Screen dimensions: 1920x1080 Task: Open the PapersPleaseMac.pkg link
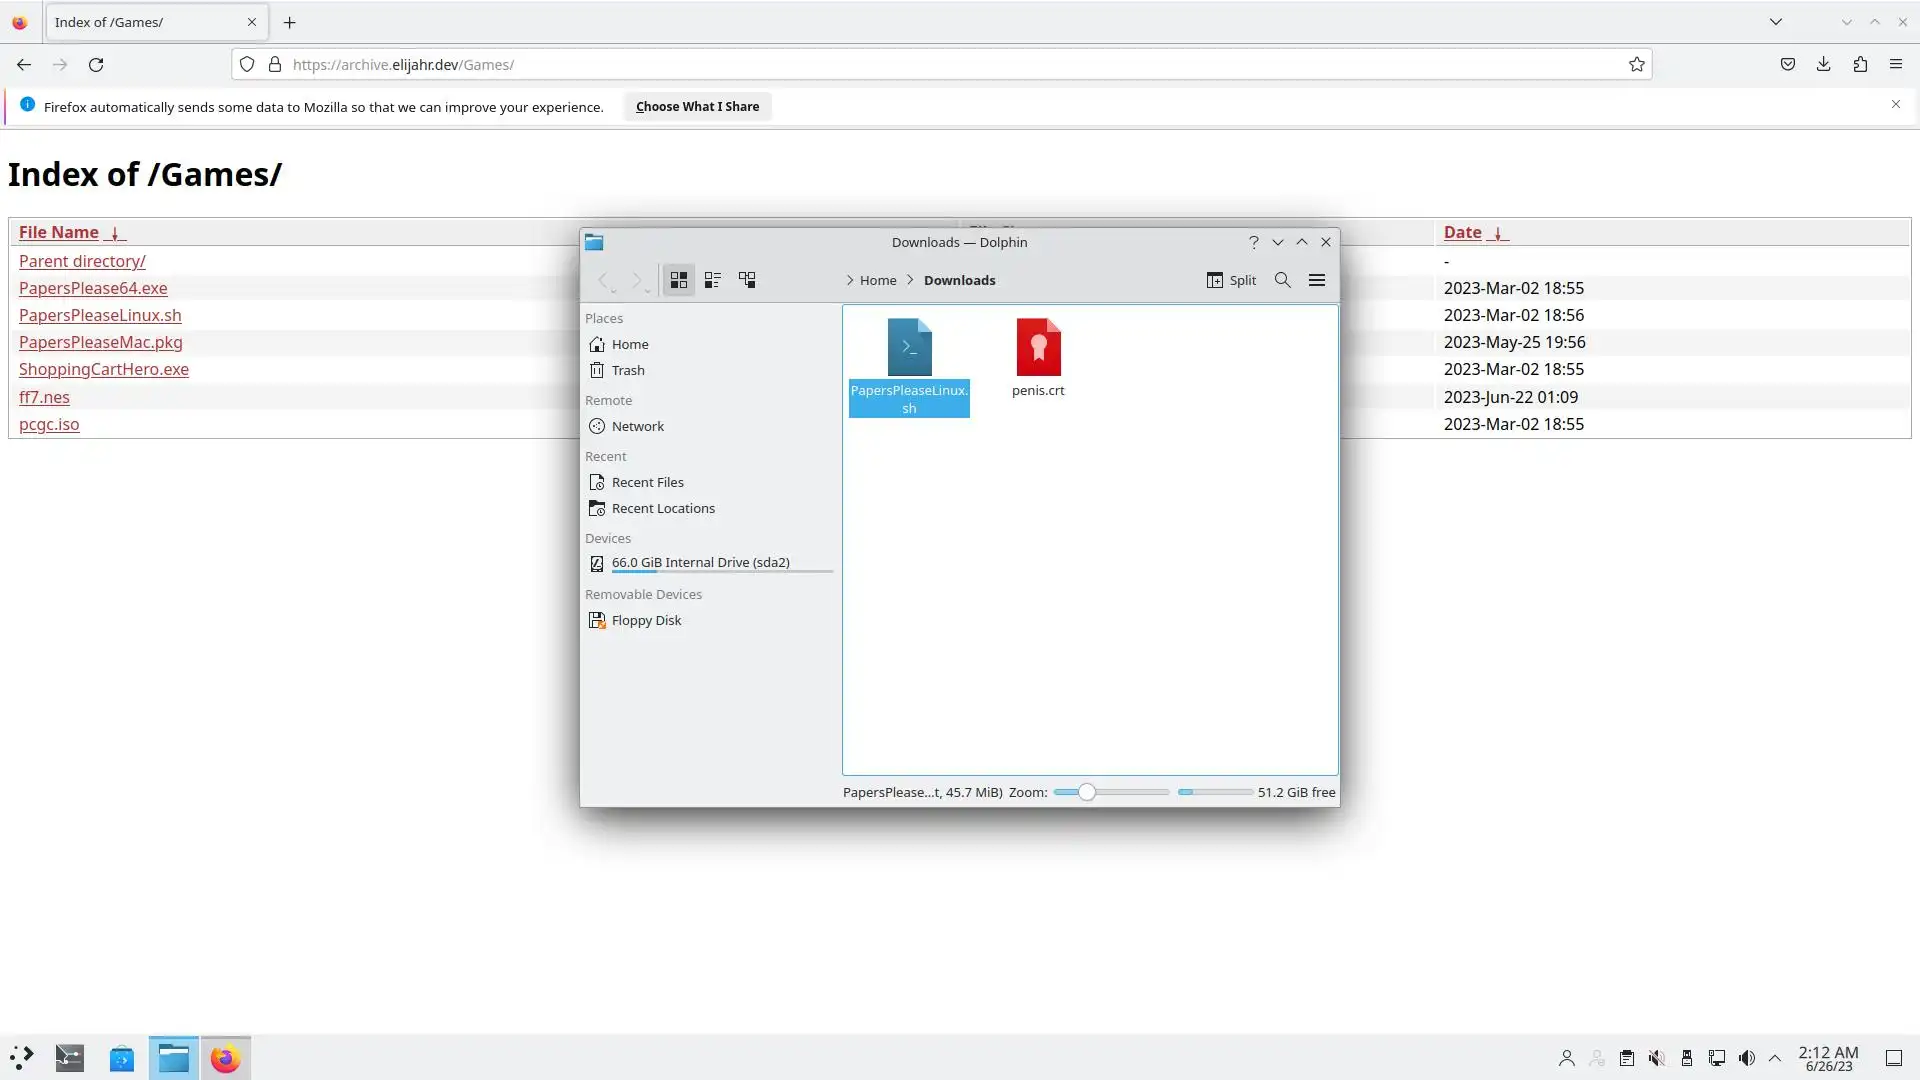point(100,342)
